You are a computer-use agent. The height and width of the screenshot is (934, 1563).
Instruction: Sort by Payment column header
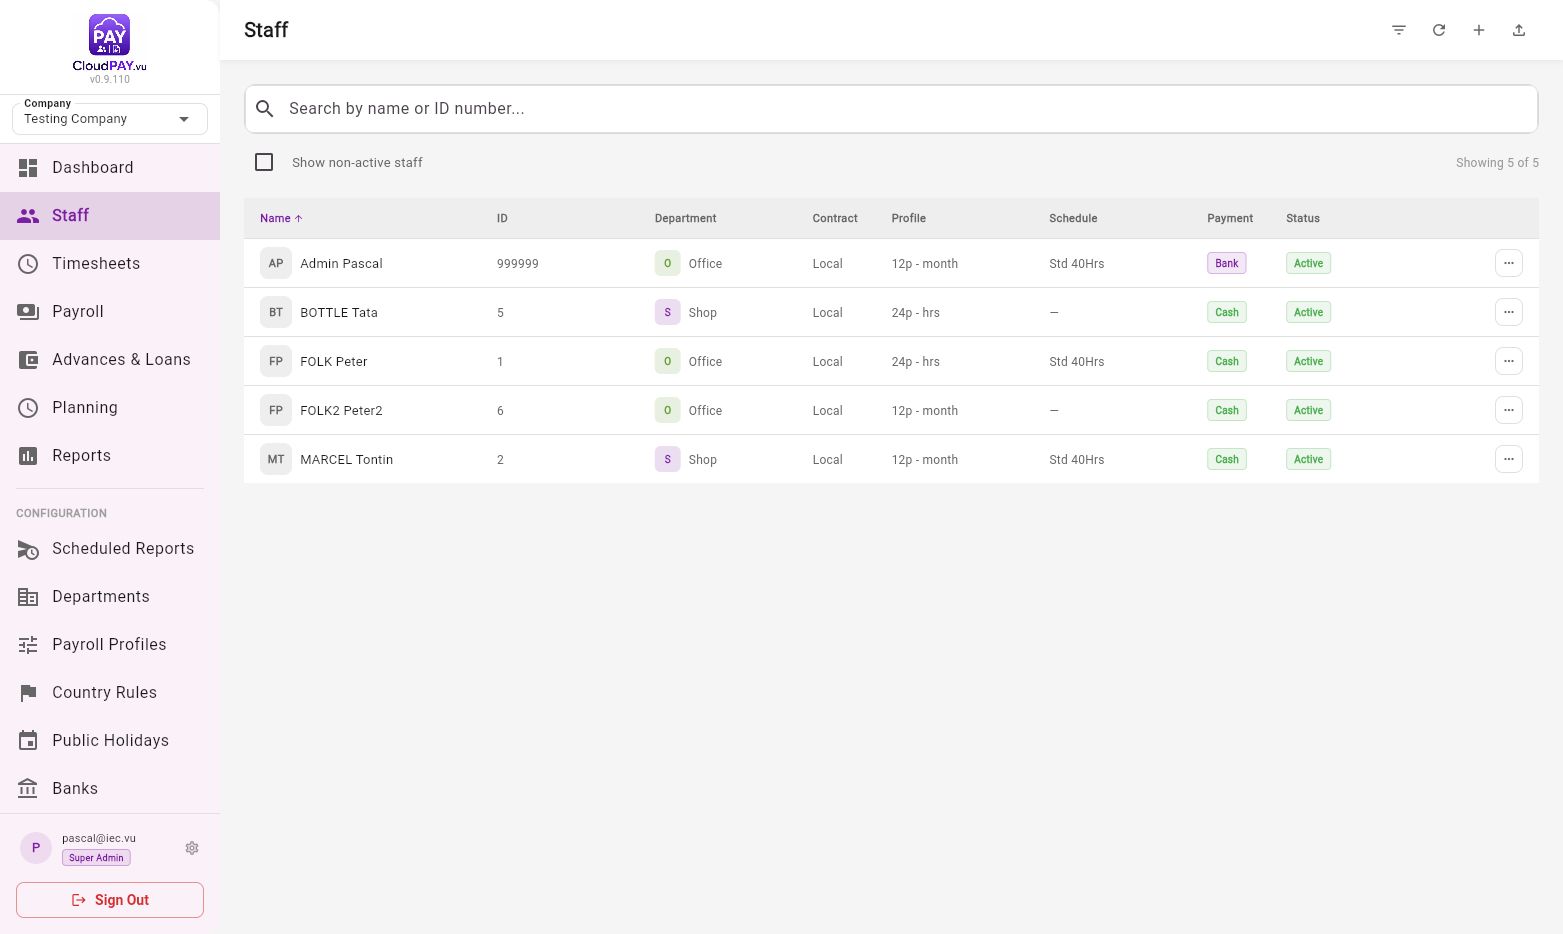coord(1230,218)
